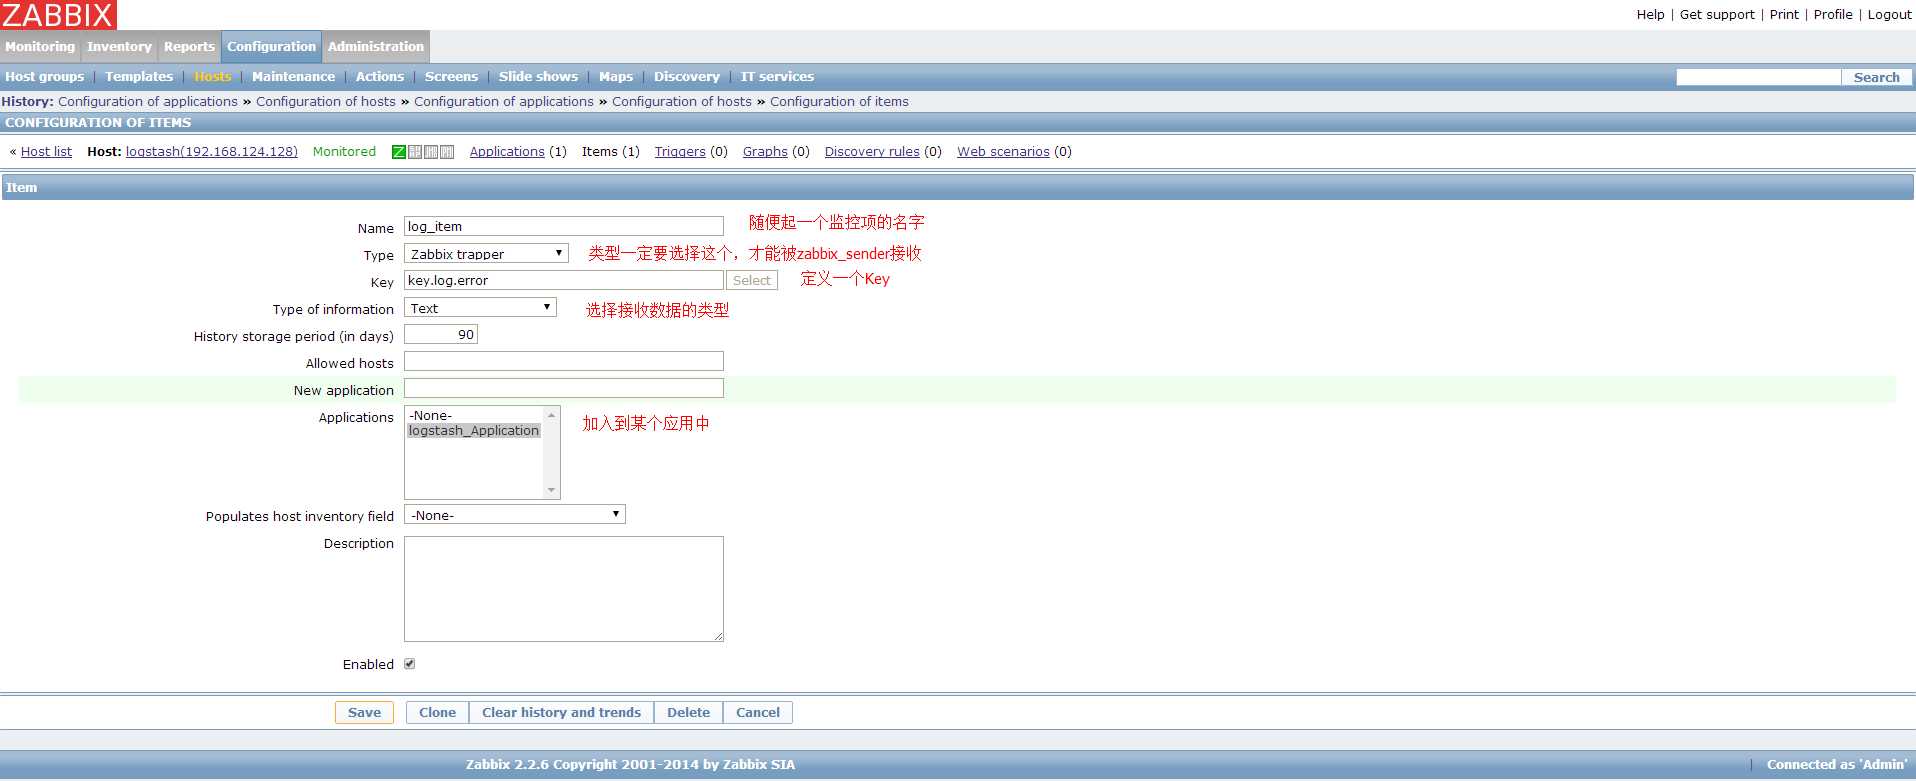1916x781 pixels.
Task: Open the Inventory menu
Action: [x=119, y=46]
